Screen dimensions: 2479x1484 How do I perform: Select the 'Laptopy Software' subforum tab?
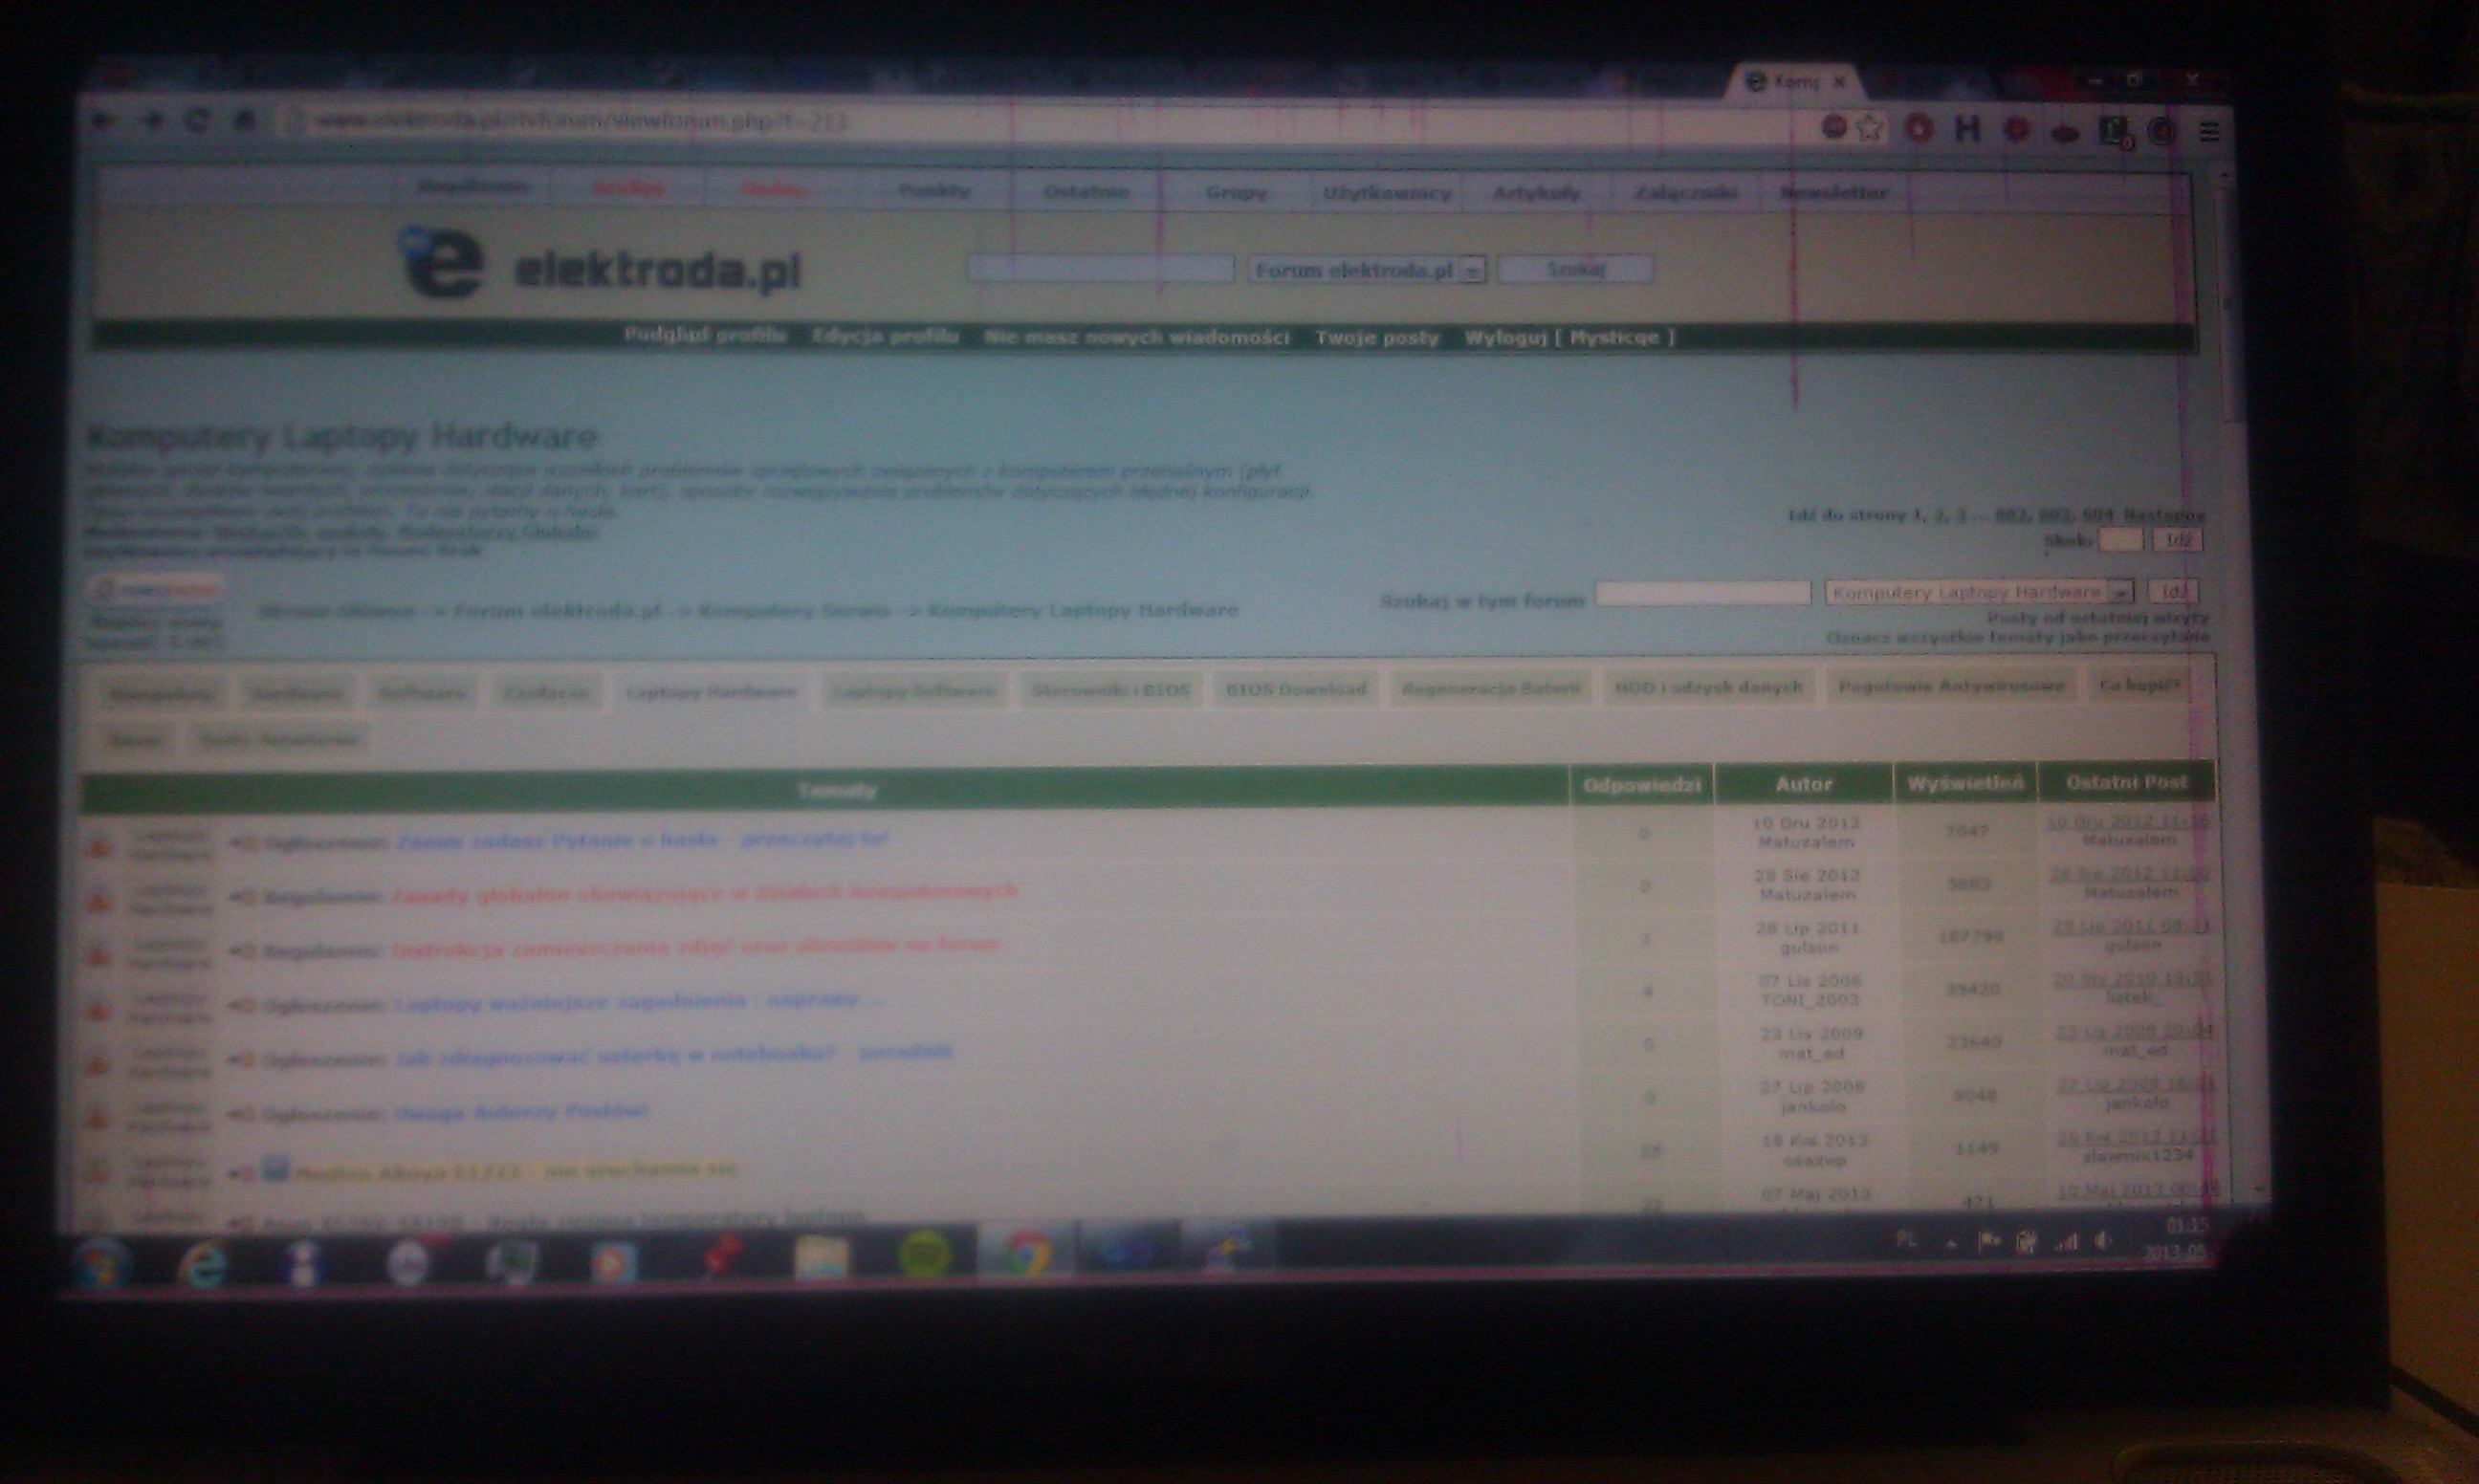click(914, 690)
